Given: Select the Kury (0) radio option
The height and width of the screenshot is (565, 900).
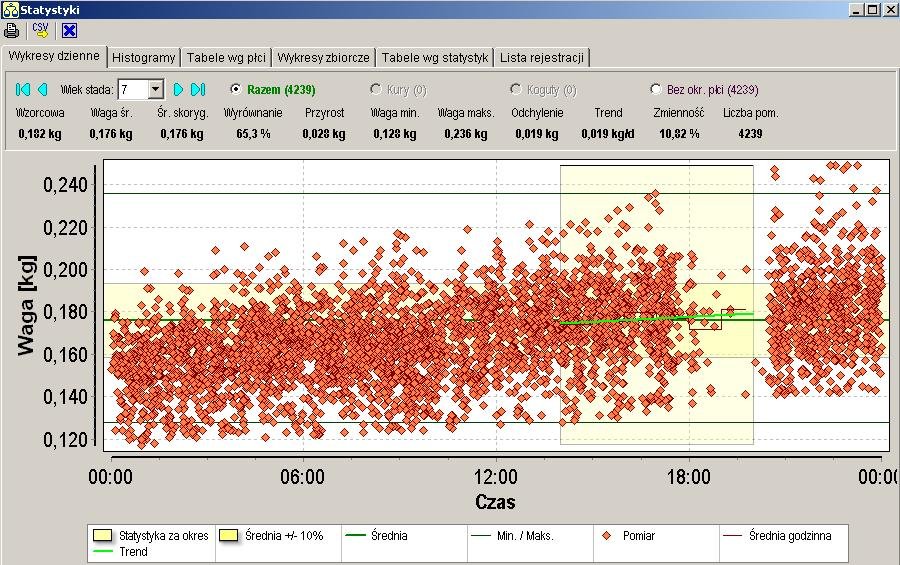Looking at the screenshot, I should pos(376,89).
